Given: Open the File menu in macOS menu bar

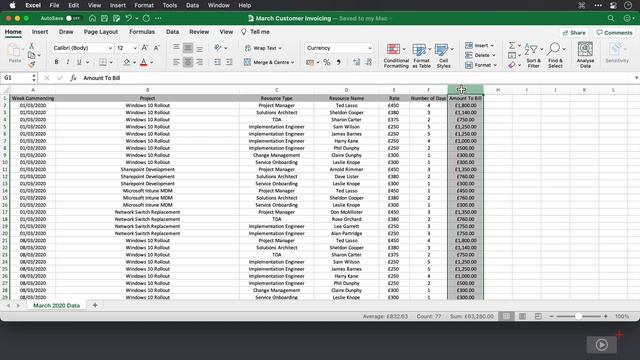Looking at the screenshot, I should coord(54,5).
